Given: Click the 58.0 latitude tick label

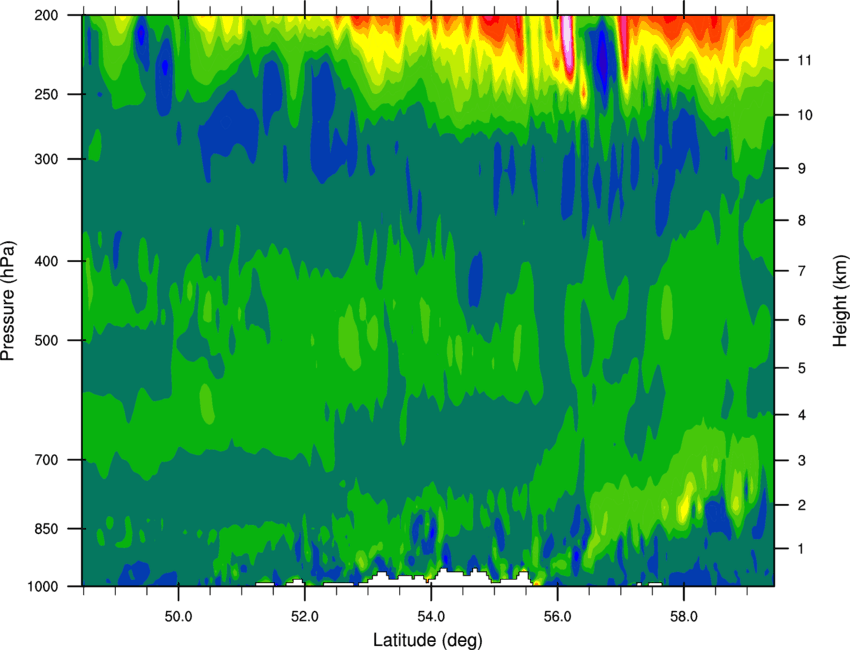Looking at the screenshot, I should 684,617.
